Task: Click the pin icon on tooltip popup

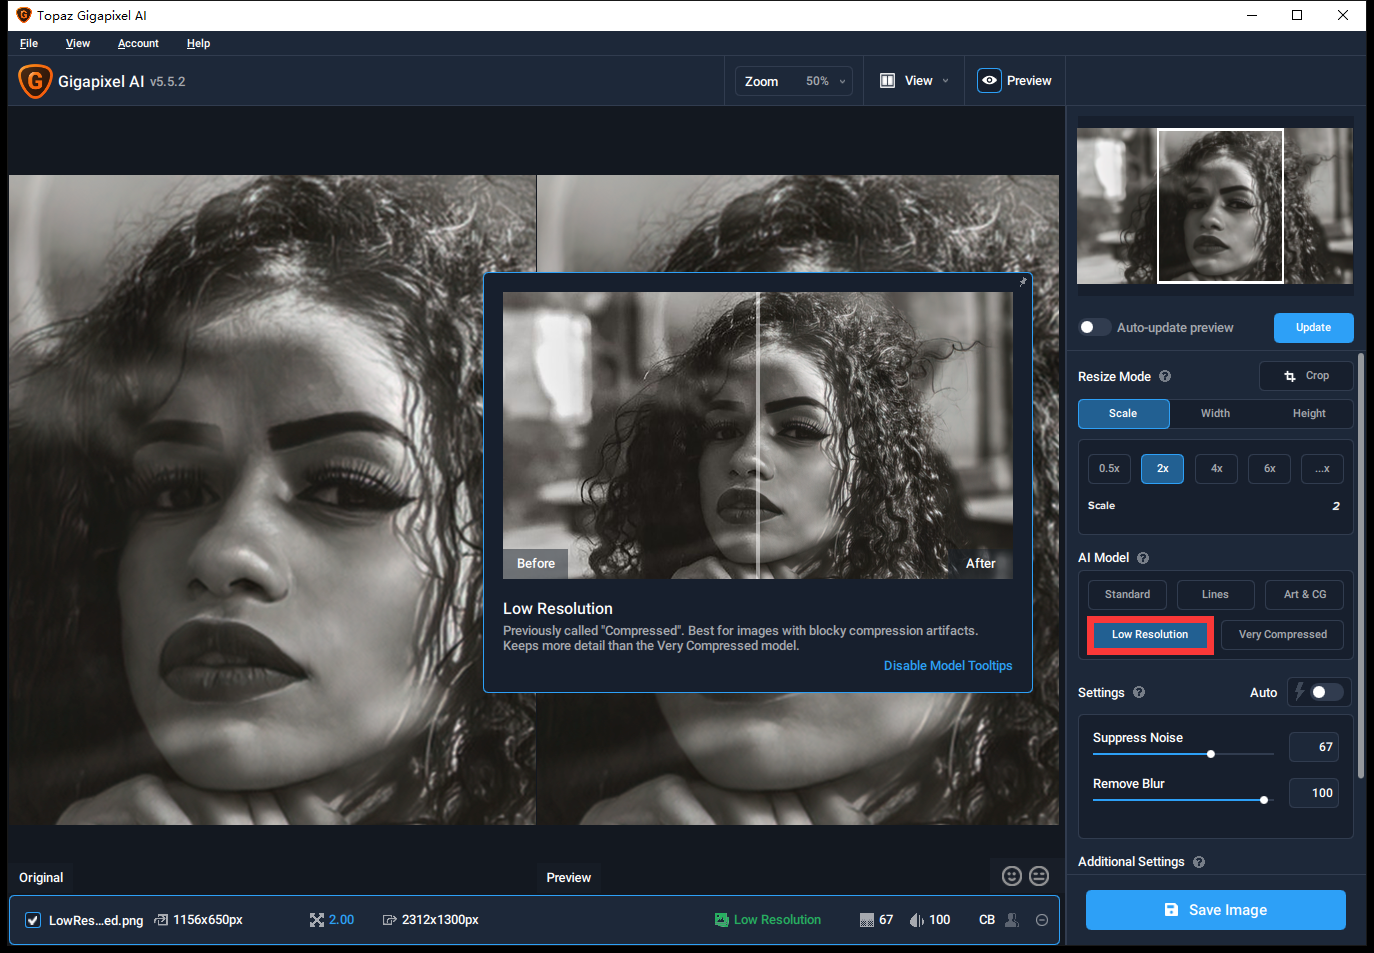Action: pyautogui.click(x=1022, y=282)
